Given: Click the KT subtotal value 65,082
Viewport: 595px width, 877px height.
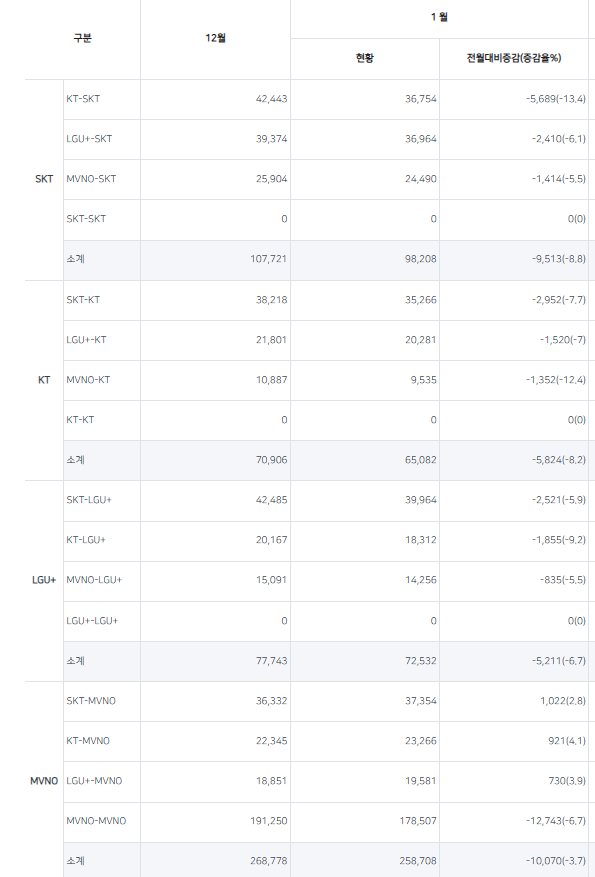Looking at the screenshot, I should (421, 460).
